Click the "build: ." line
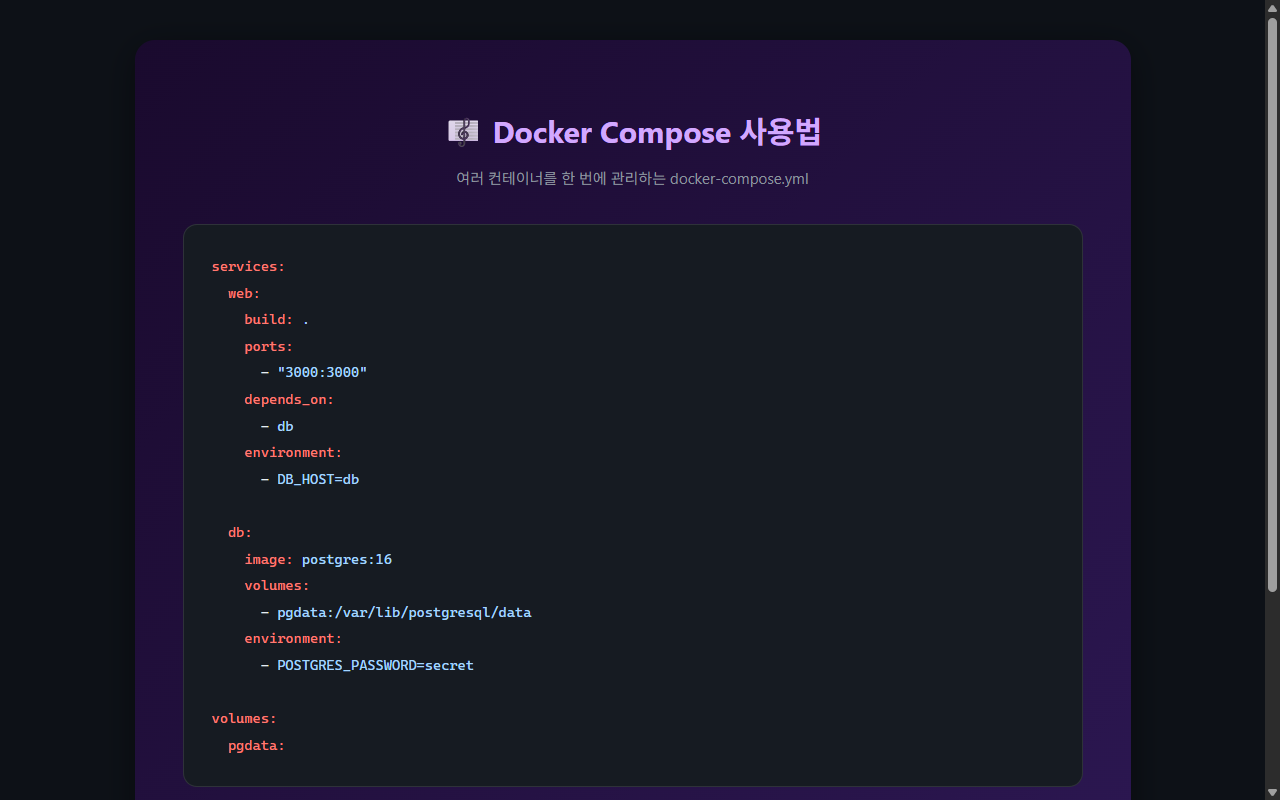 coord(274,319)
